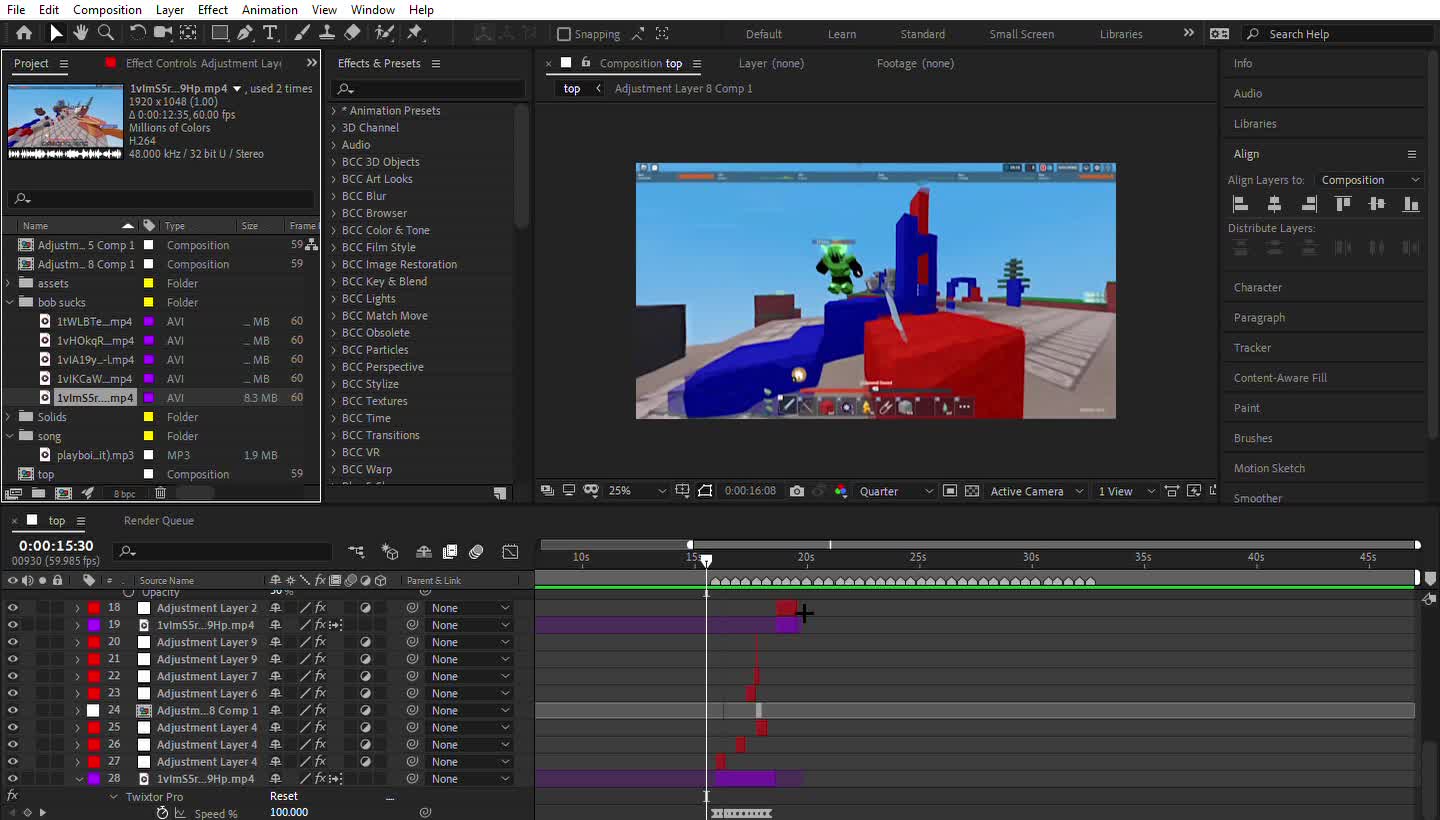Create a new composition icon in Project panel
The height and width of the screenshot is (820, 1440).
pos(63,493)
